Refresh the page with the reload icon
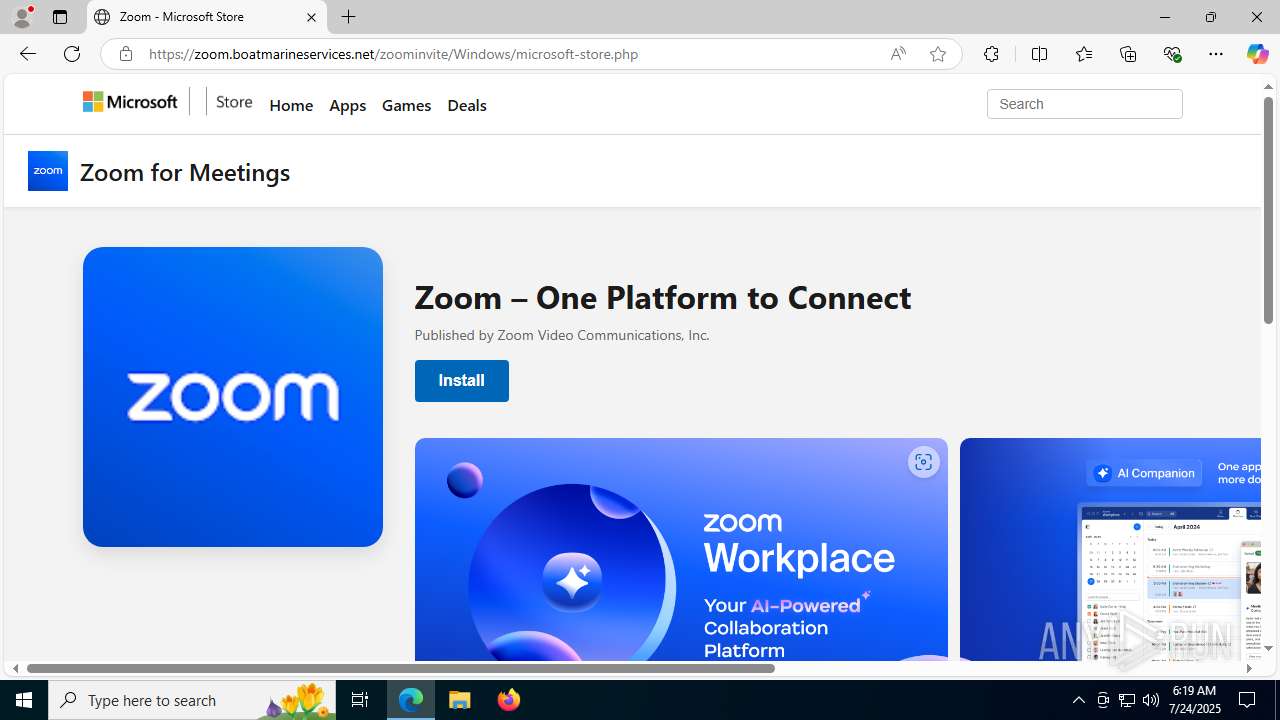This screenshot has height=720, width=1280. pos(72,54)
